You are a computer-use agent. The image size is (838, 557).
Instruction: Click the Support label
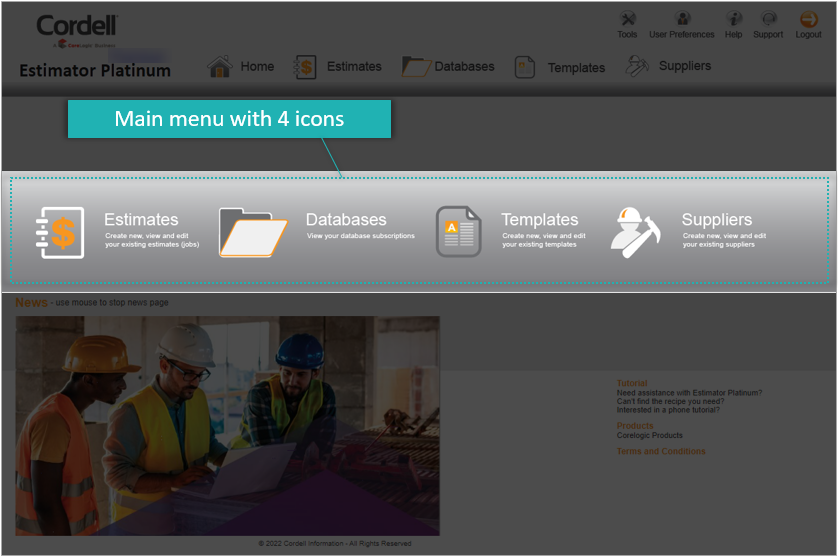coord(769,35)
